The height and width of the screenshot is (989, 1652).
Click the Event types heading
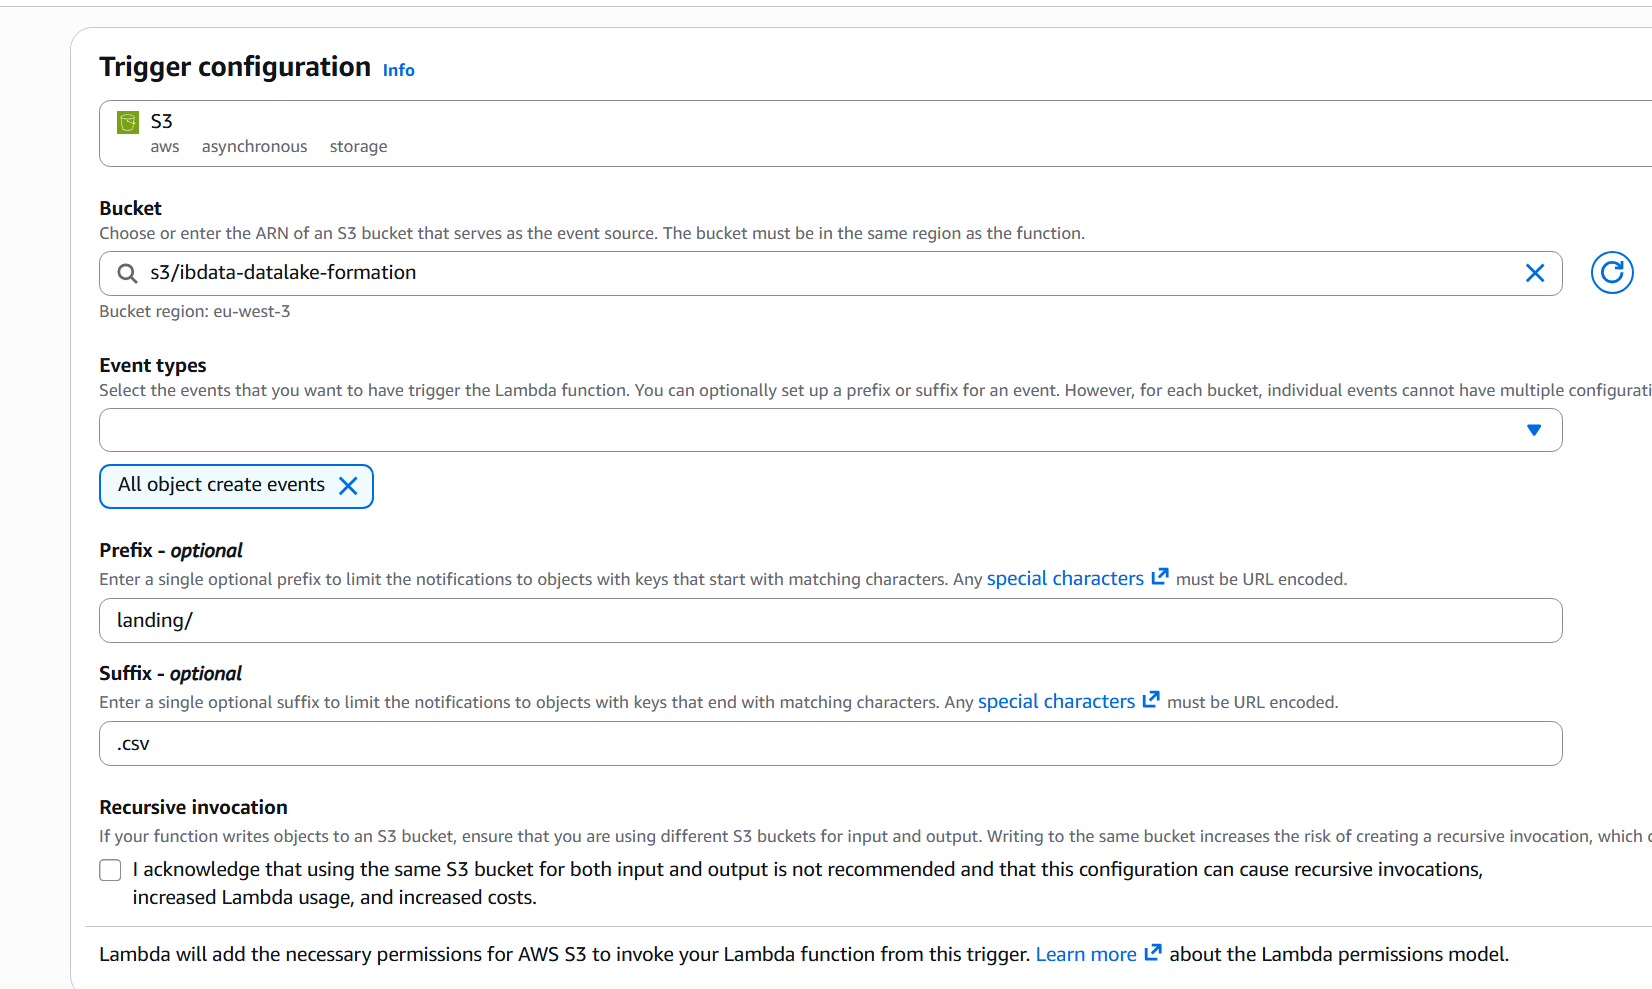(x=153, y=365)
